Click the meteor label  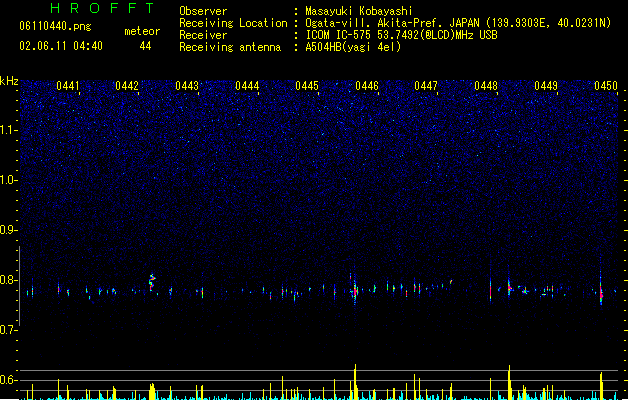point(142,31)
